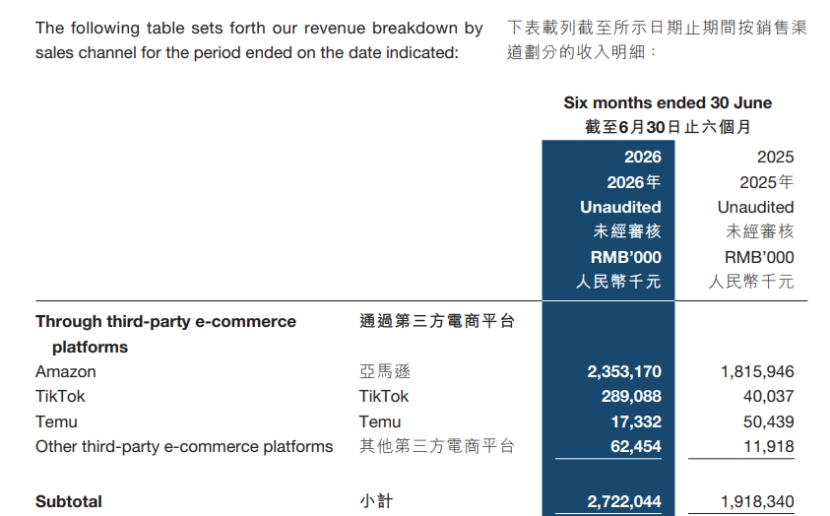
Task: Select 人民幣千元 in the 2026 column
Action: 618,282
